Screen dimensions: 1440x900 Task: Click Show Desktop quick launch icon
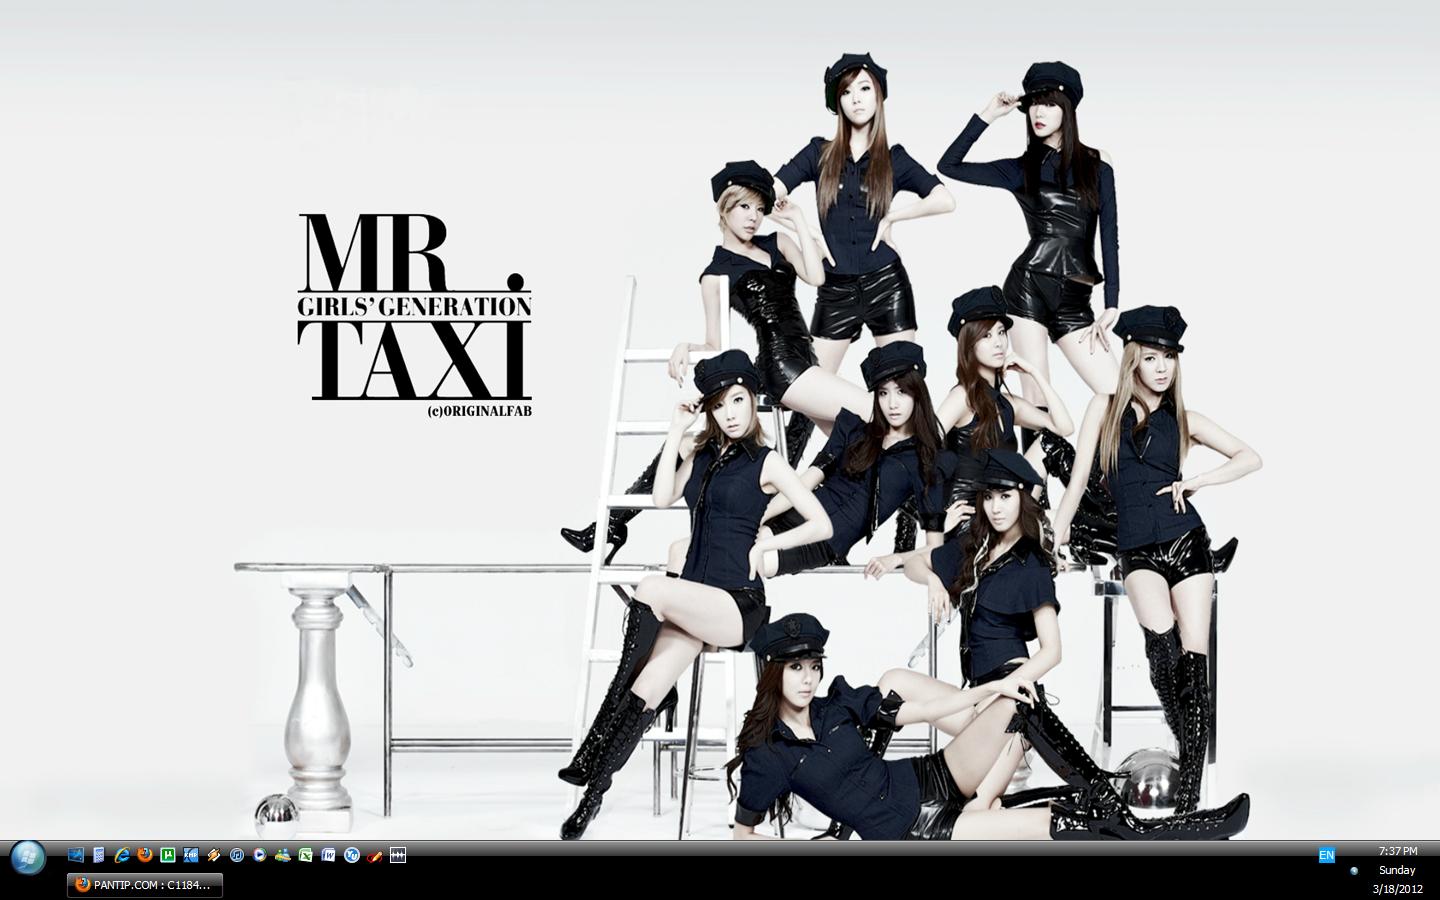coord(76,855)
